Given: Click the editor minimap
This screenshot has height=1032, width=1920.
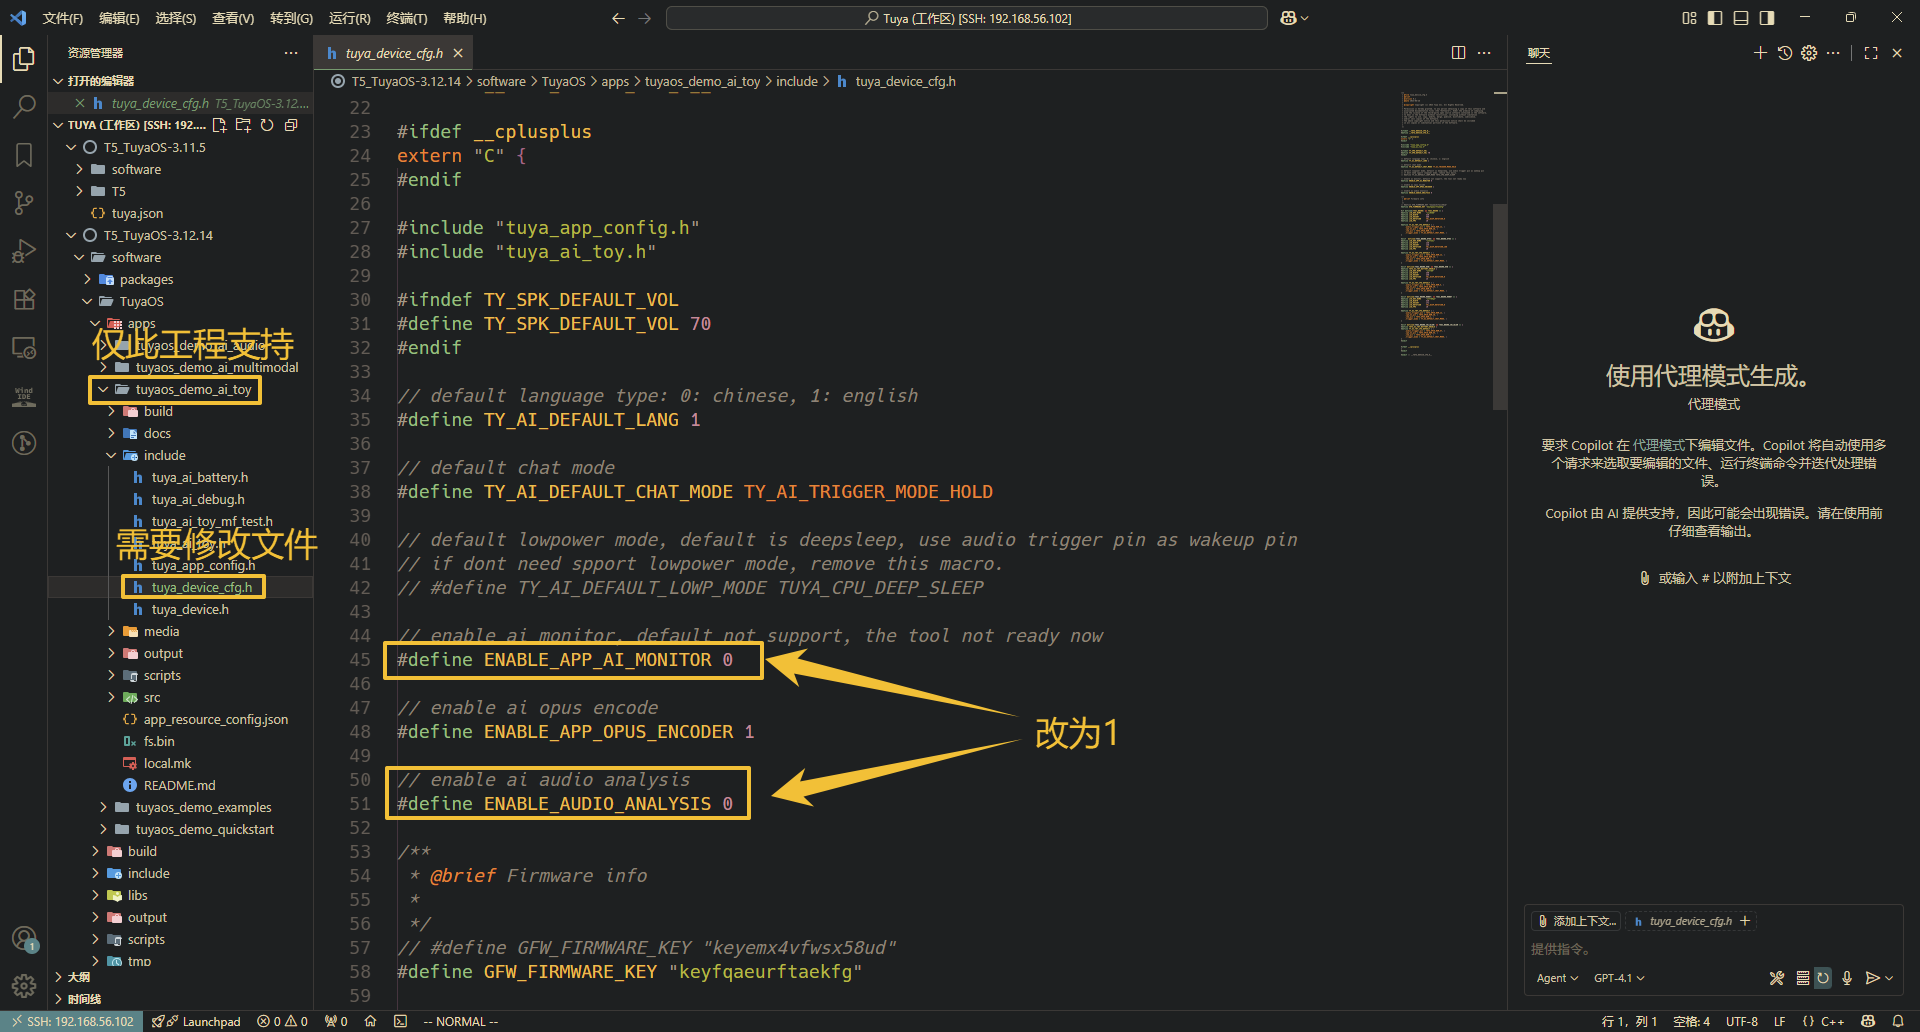Looking at the screenshot, I should (1444, 225).
